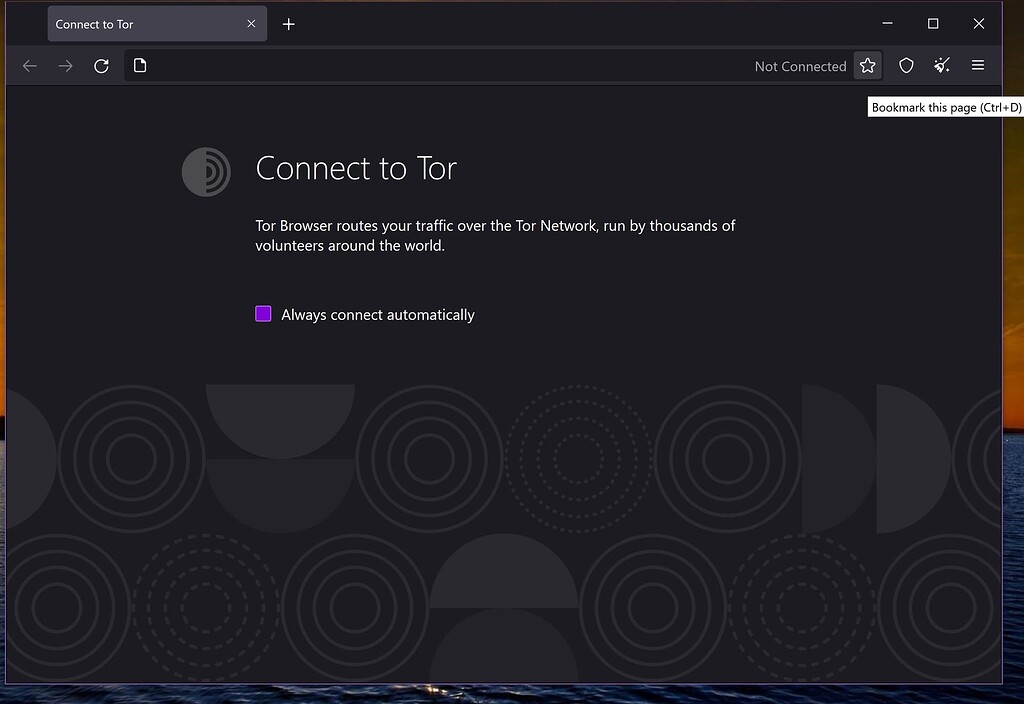Click the Bookmark this page tooltip
The image size is (1024, 704).
tap(946, 107)
